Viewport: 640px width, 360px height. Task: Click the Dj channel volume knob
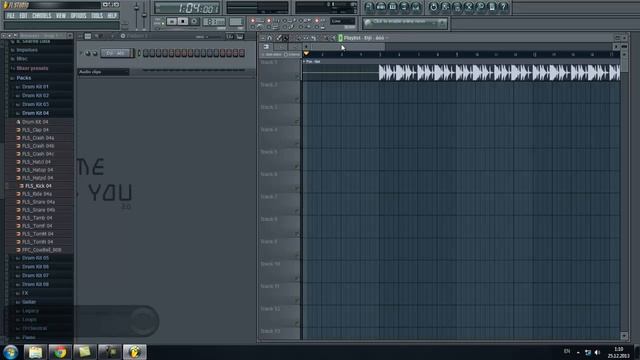[x=95, y=53]
